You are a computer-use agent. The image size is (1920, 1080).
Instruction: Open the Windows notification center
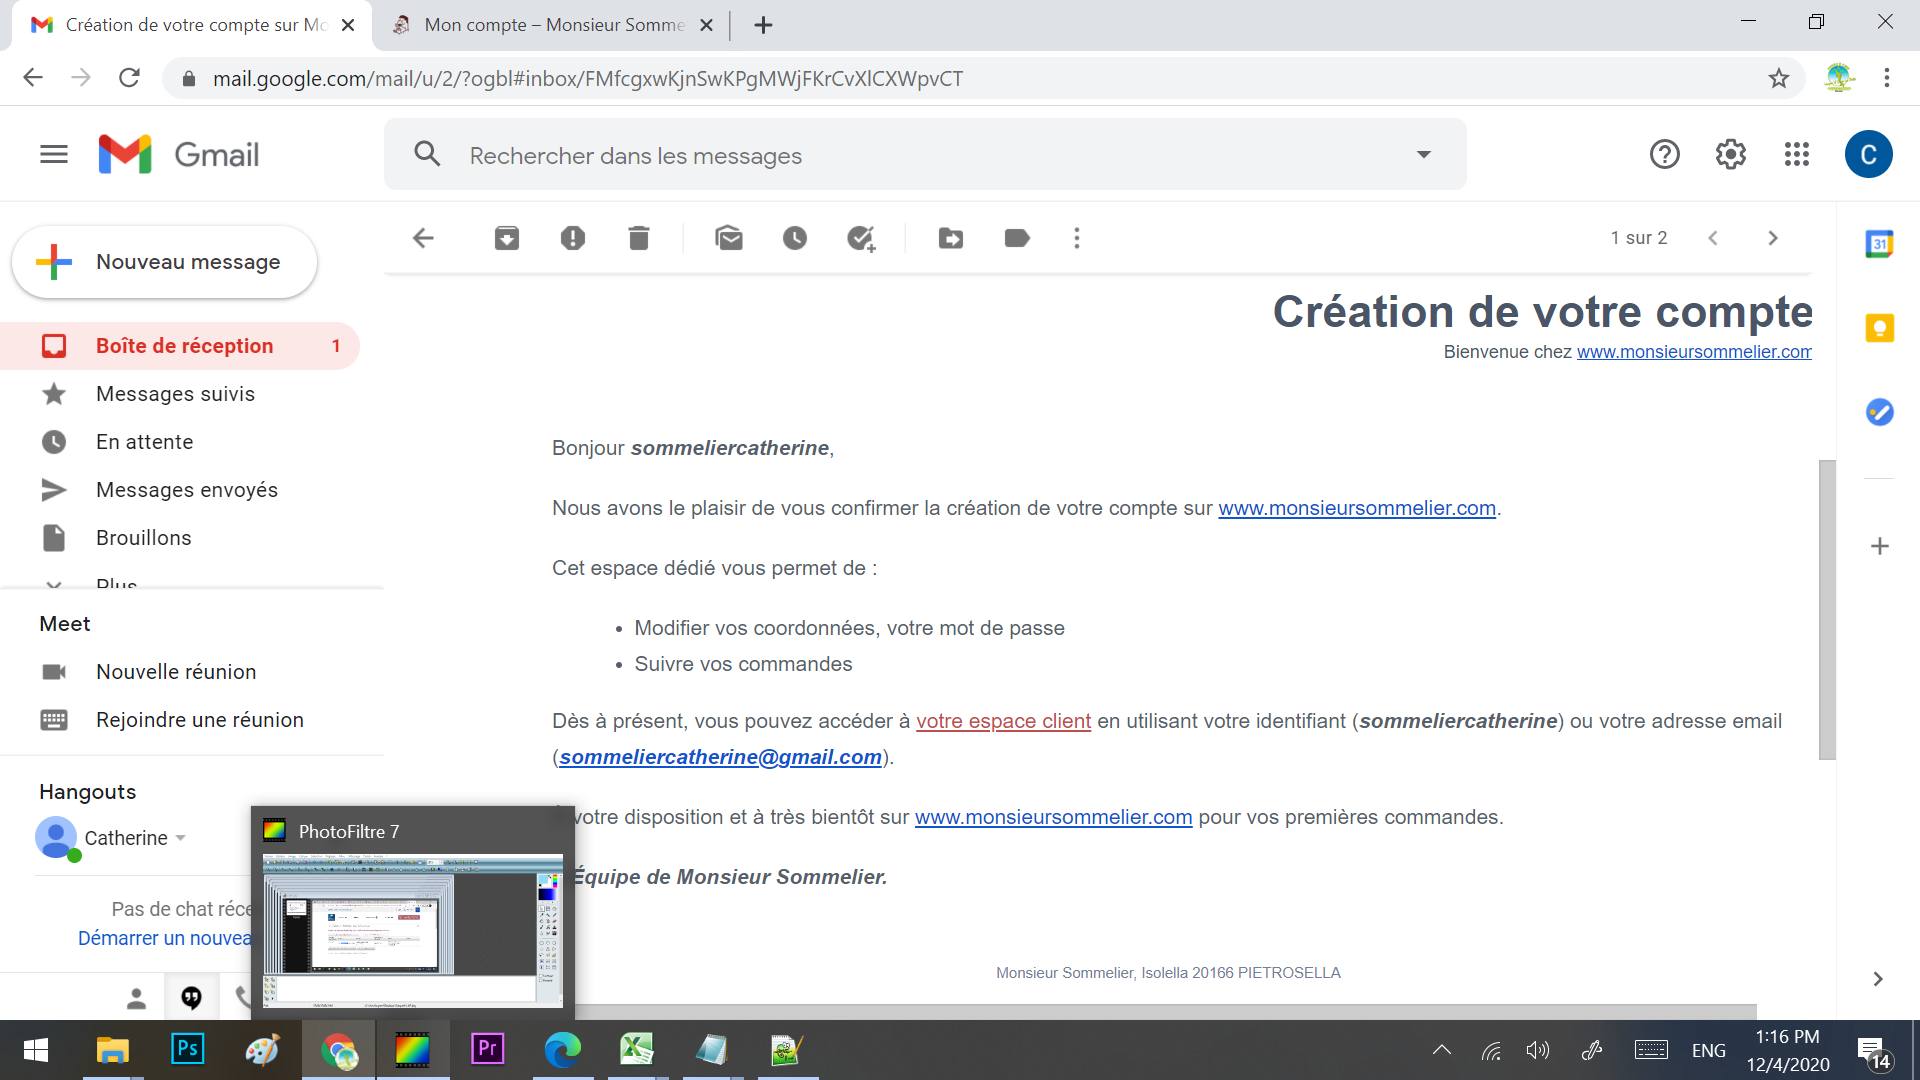tap(1873, 1052)
